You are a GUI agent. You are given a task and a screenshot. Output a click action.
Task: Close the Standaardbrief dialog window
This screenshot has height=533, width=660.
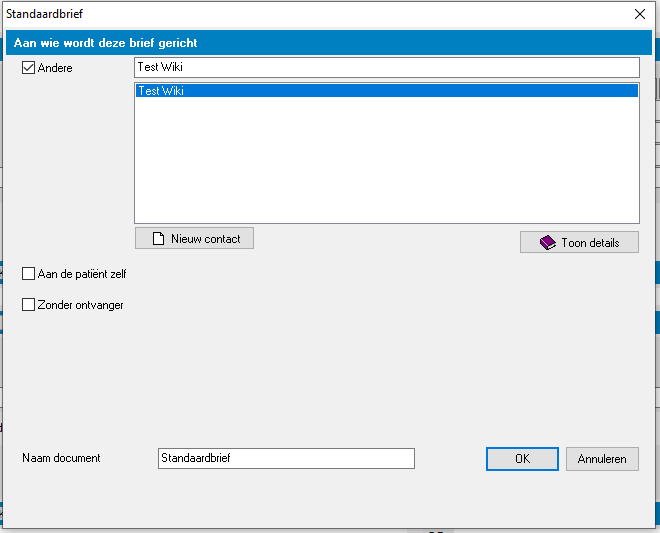(x=640, y=14)
